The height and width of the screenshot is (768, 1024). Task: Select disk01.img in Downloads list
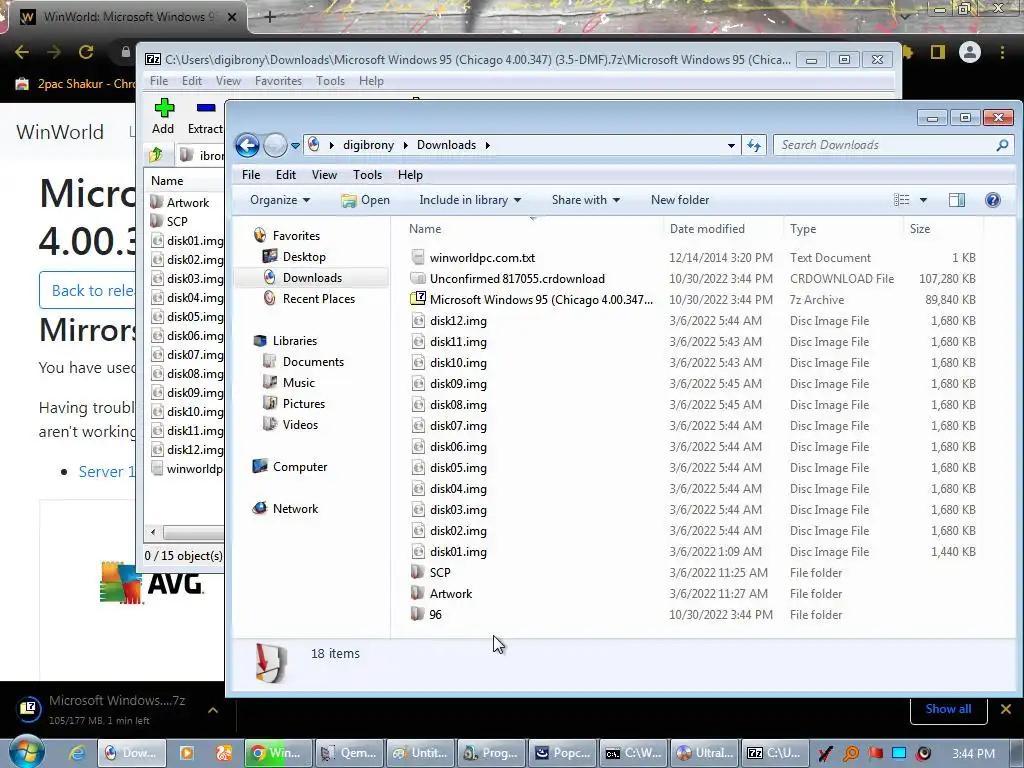click(458, 552)
